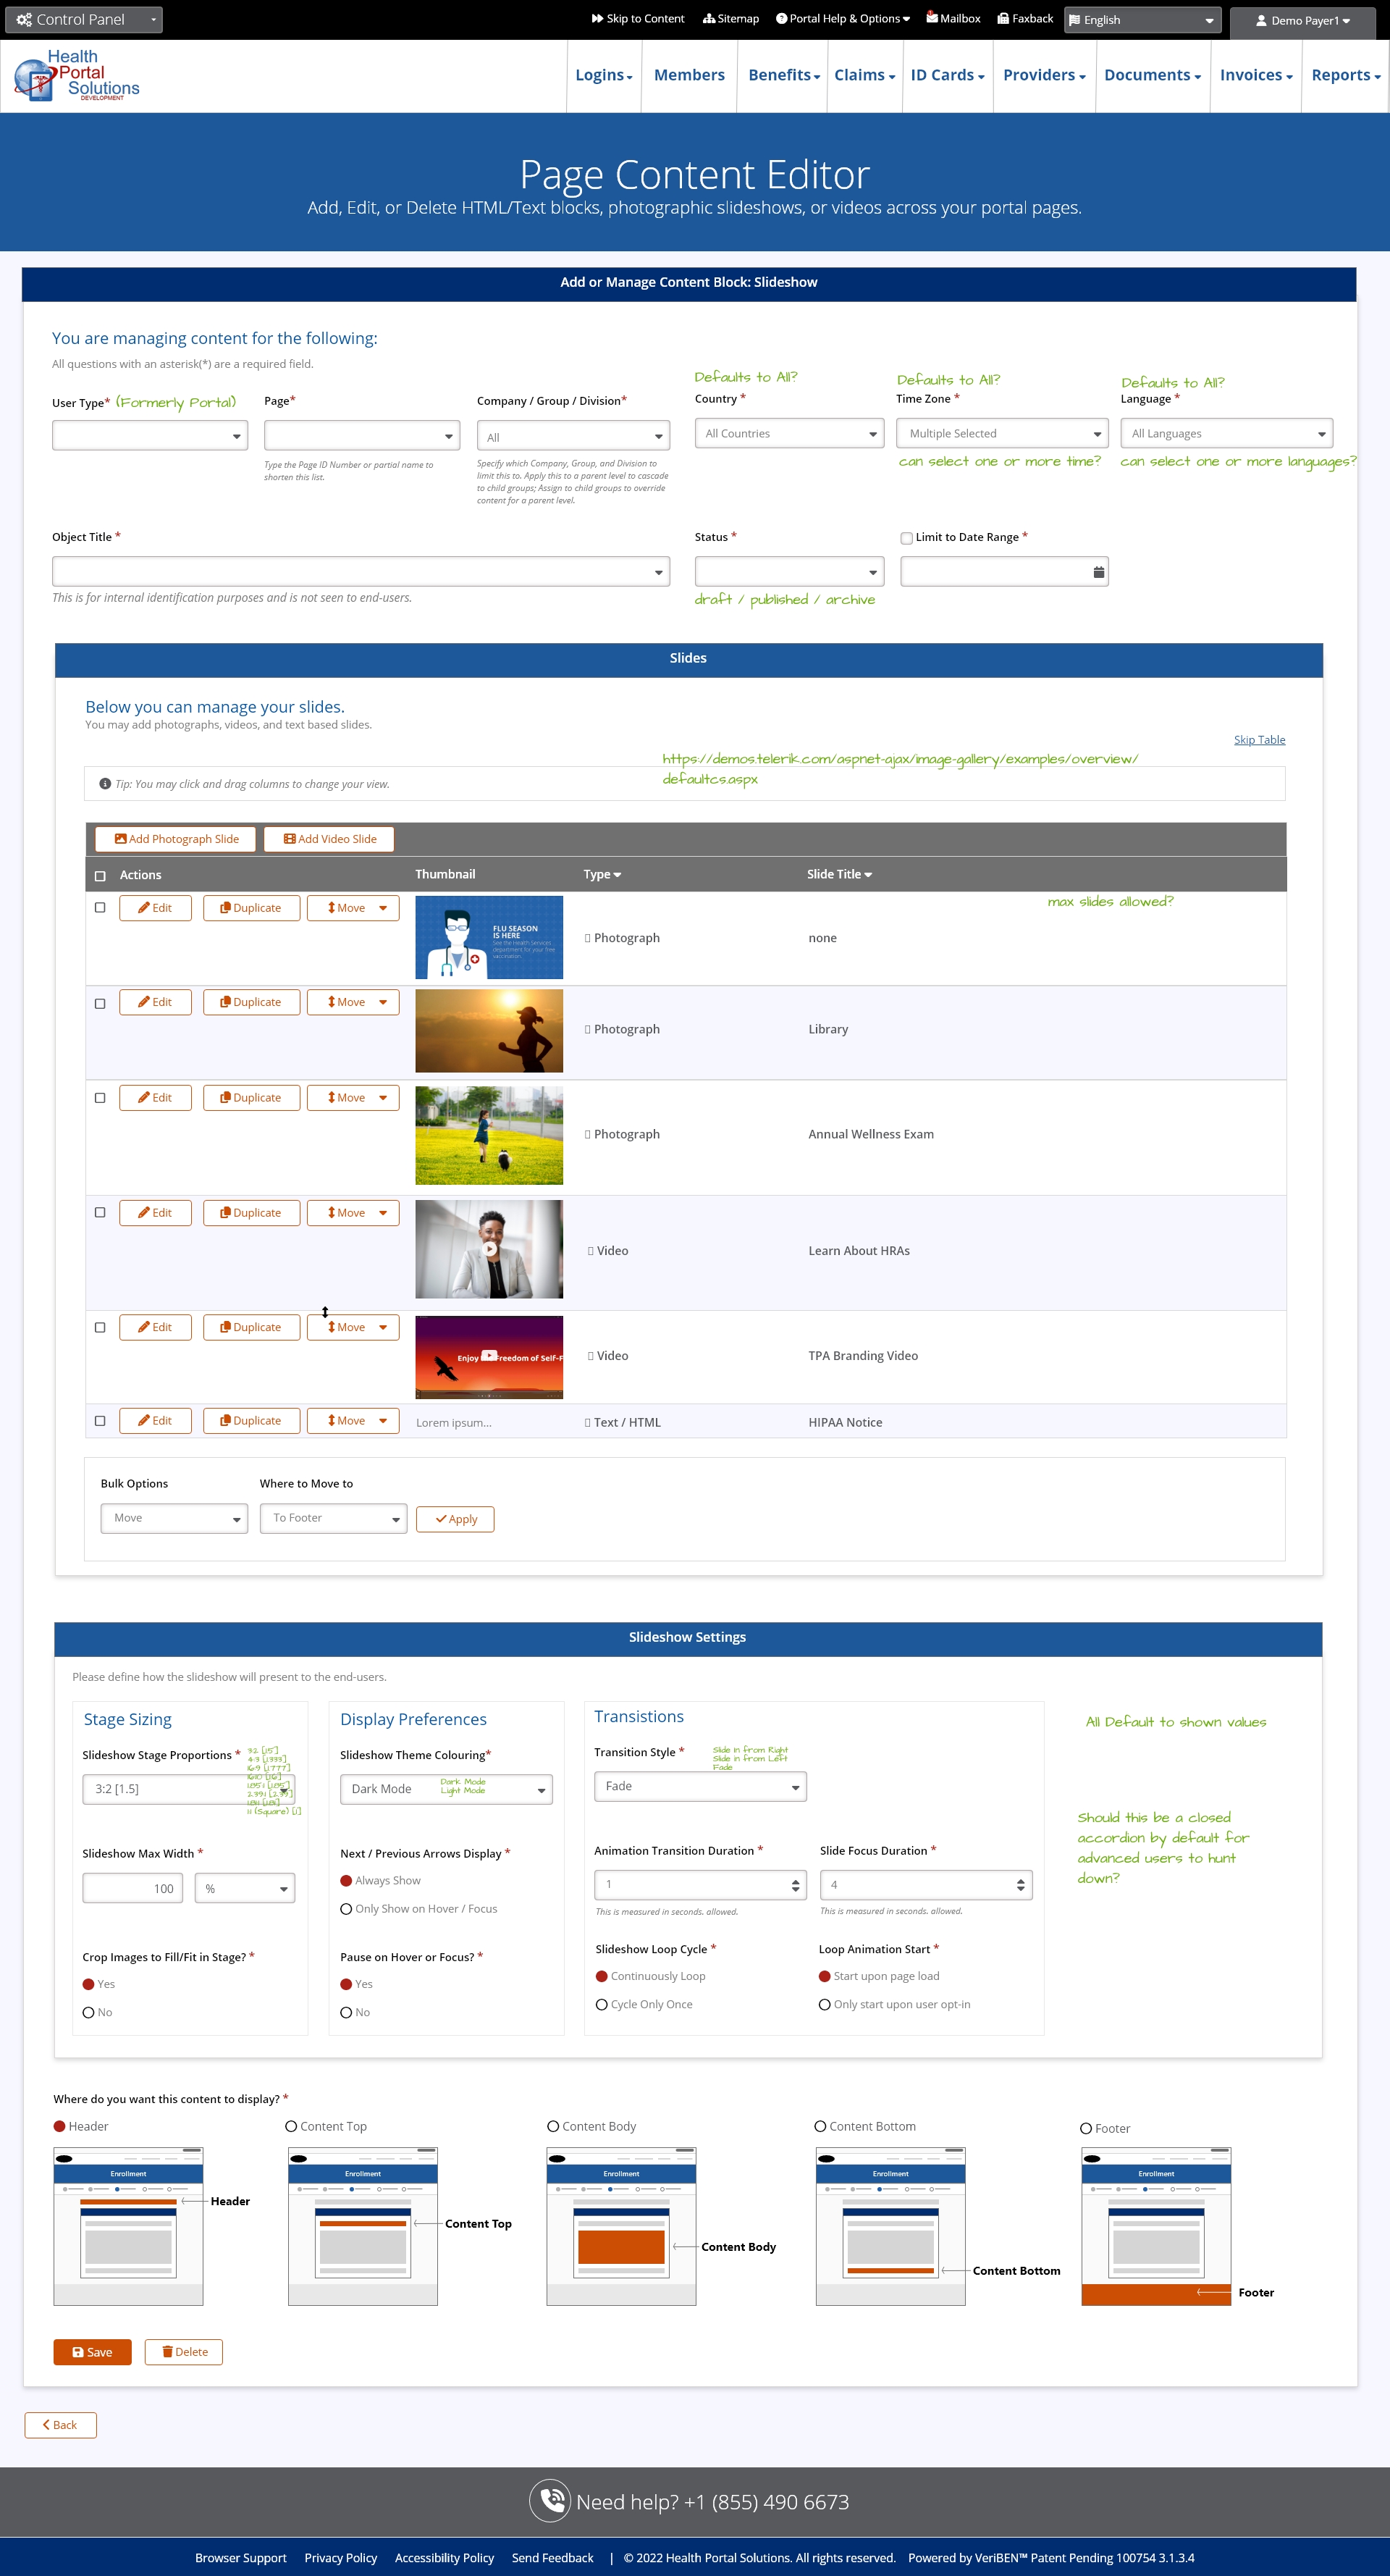The image size is (1390, 2576).
Task: Click the Apply button in bulk options
Action: (455, 1519)
